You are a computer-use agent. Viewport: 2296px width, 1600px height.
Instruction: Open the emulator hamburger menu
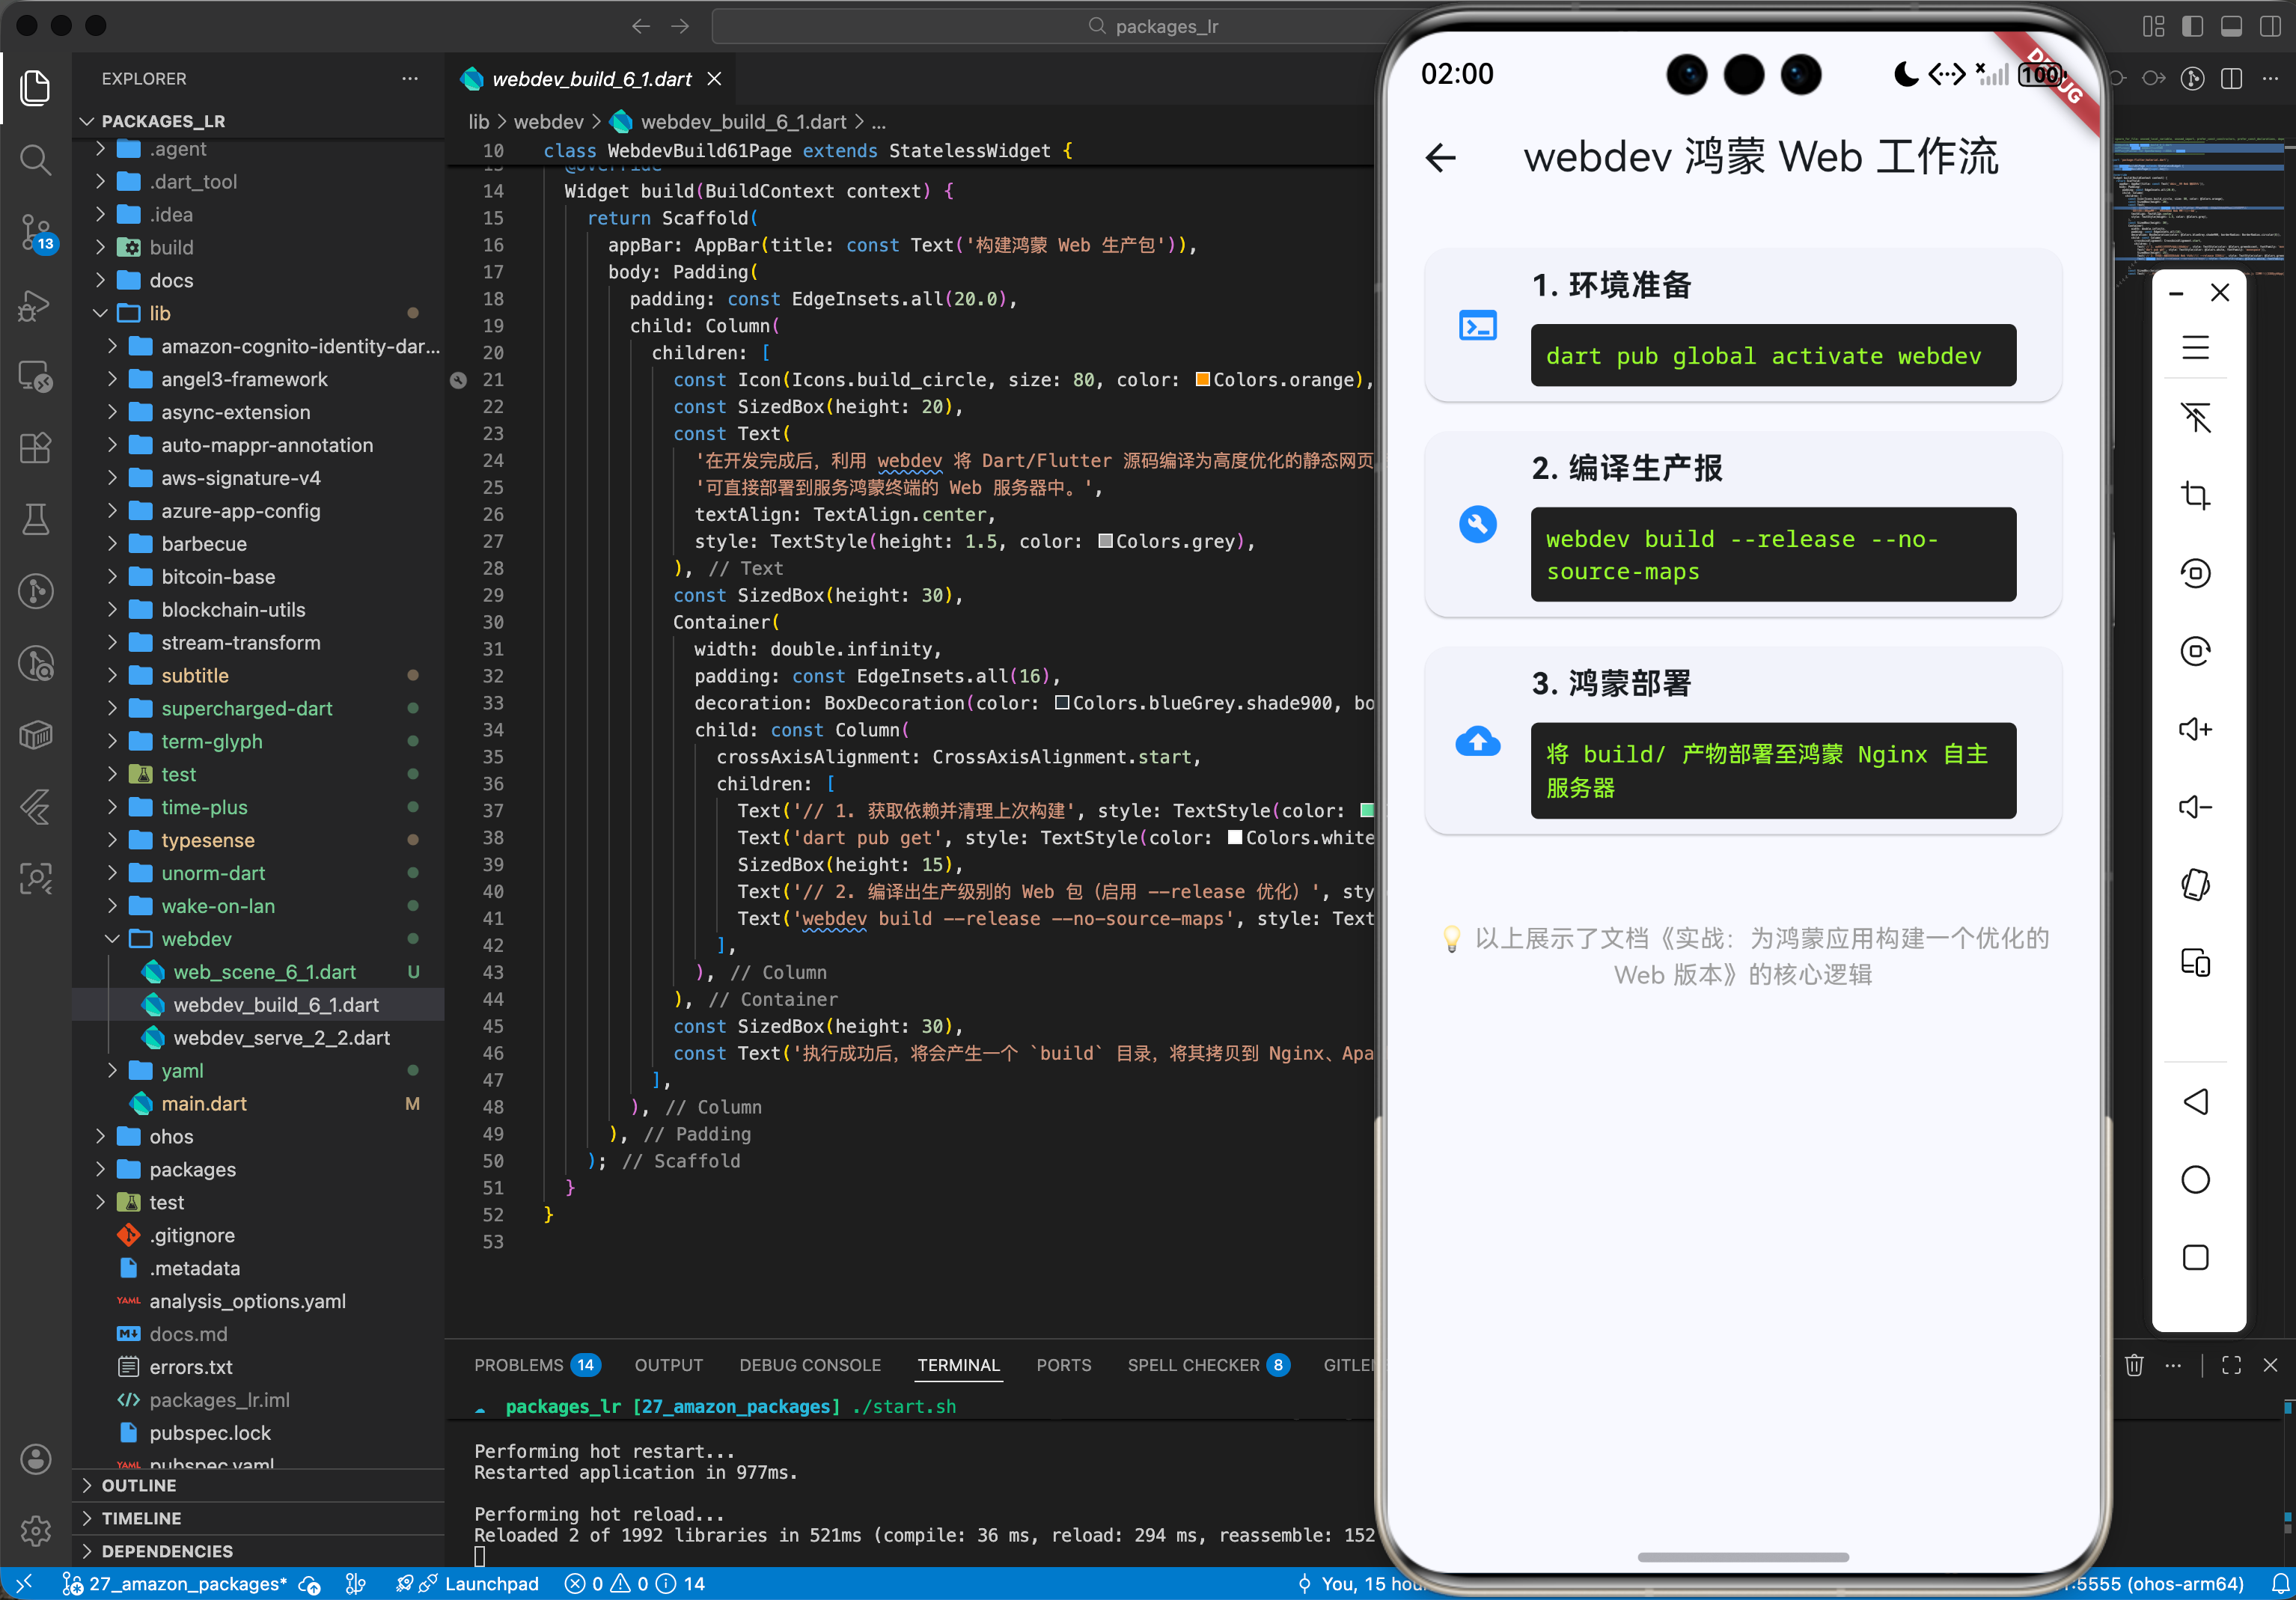[x=2195, y=347]
